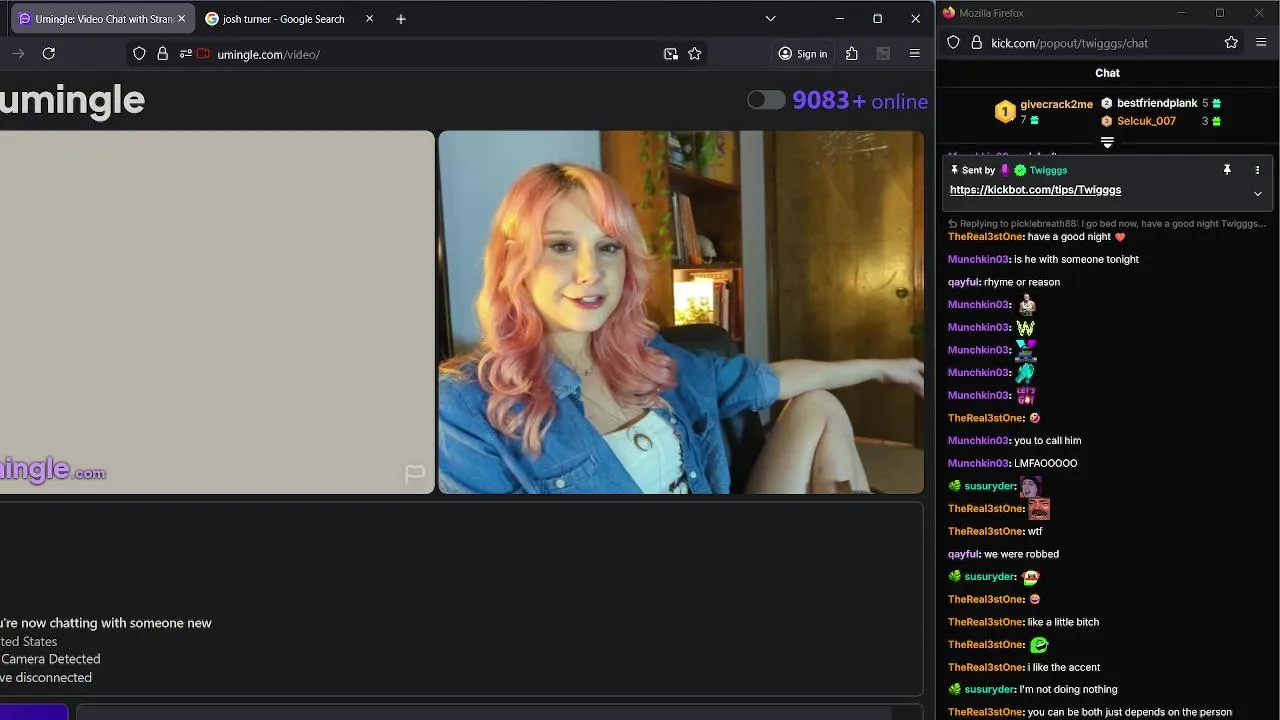Reload the umingle page
Screen dimensions: 1280x720
(48, 54)
